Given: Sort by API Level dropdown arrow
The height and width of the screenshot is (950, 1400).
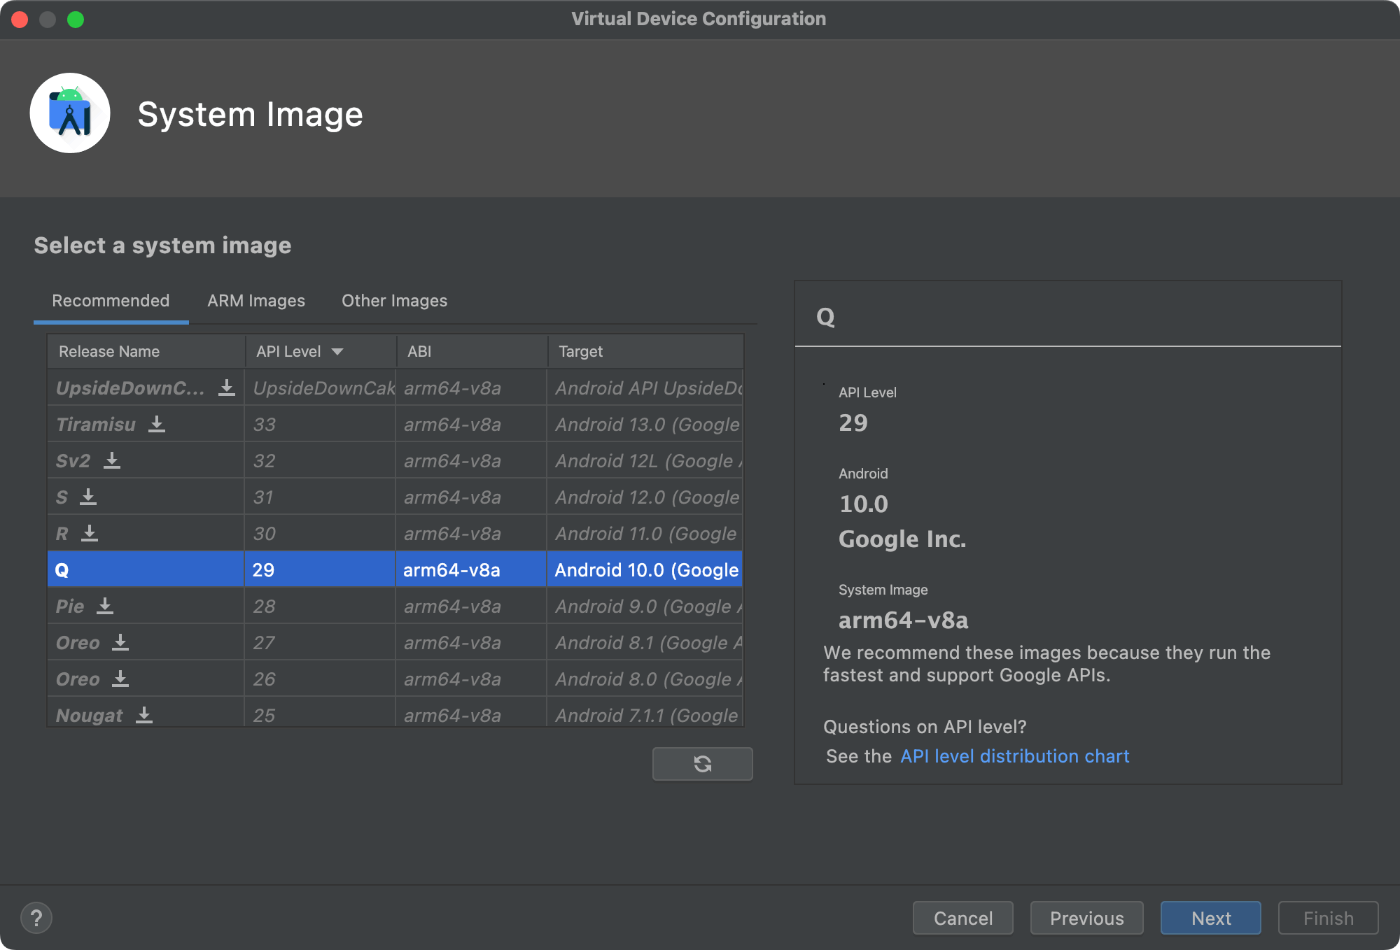Looking at the screenshot, I should pyautogui.click(x=337, y=352).
